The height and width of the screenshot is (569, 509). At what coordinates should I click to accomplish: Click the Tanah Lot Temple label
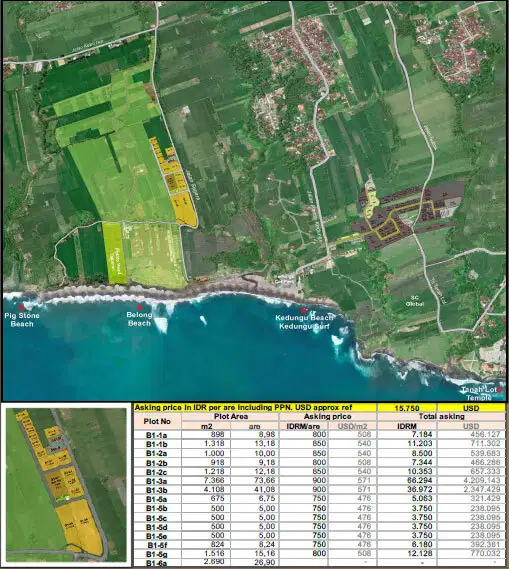[x=478, y=394]
